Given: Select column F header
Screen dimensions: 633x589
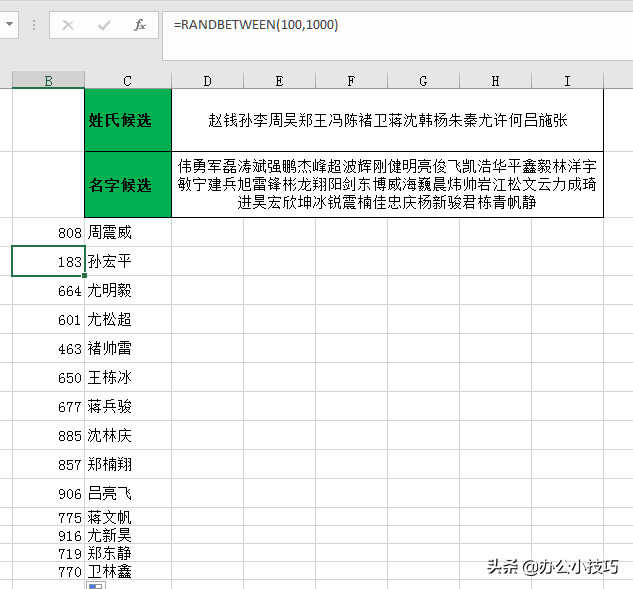Looking at the screenshot, I should click(351, 81).
